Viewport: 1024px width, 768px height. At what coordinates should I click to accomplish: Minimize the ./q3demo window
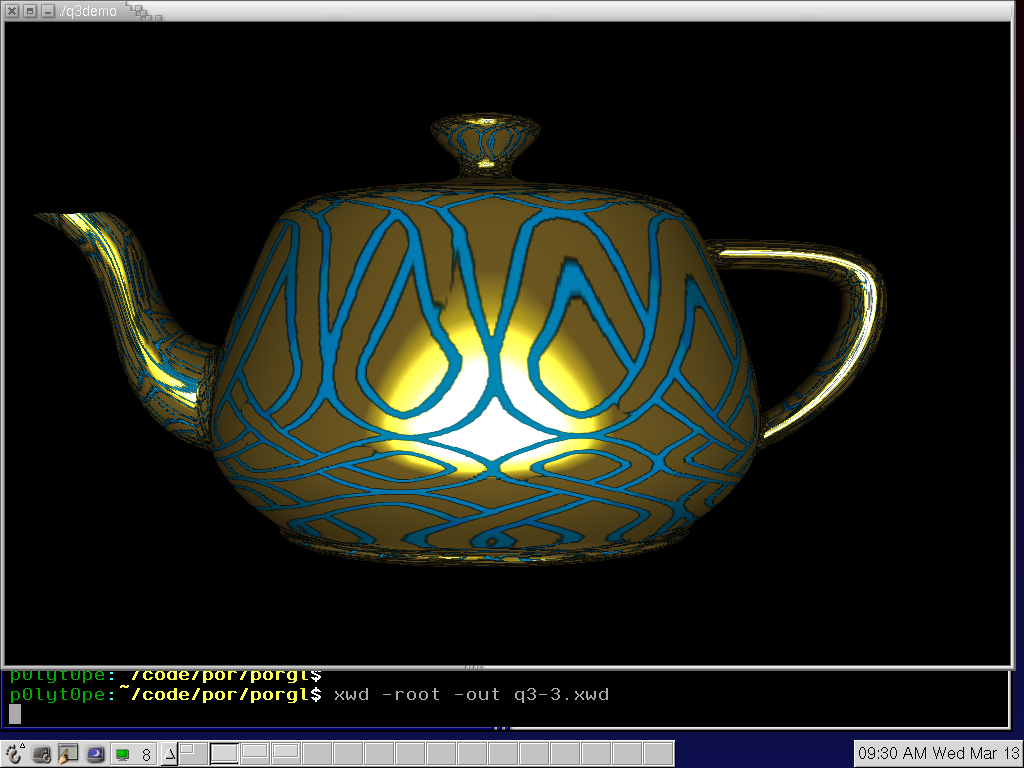[x=47, y=10]
